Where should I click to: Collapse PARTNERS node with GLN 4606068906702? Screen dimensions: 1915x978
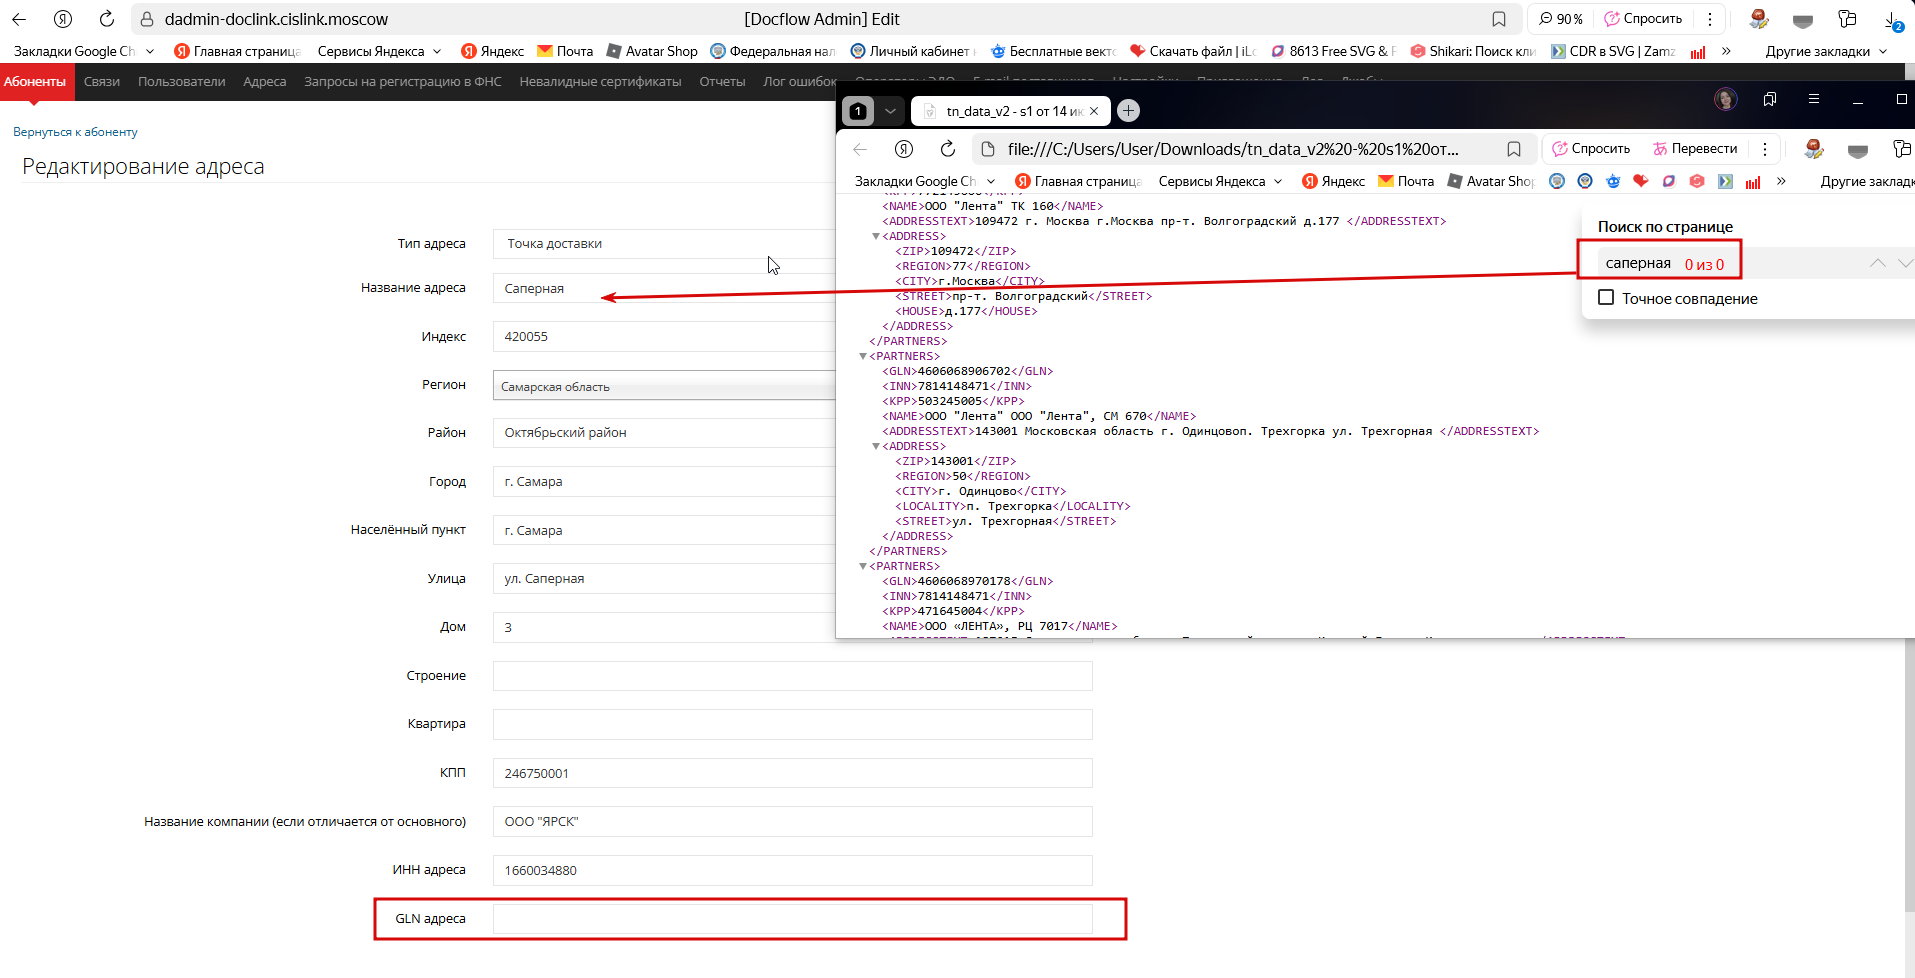(x=863, y=357)
